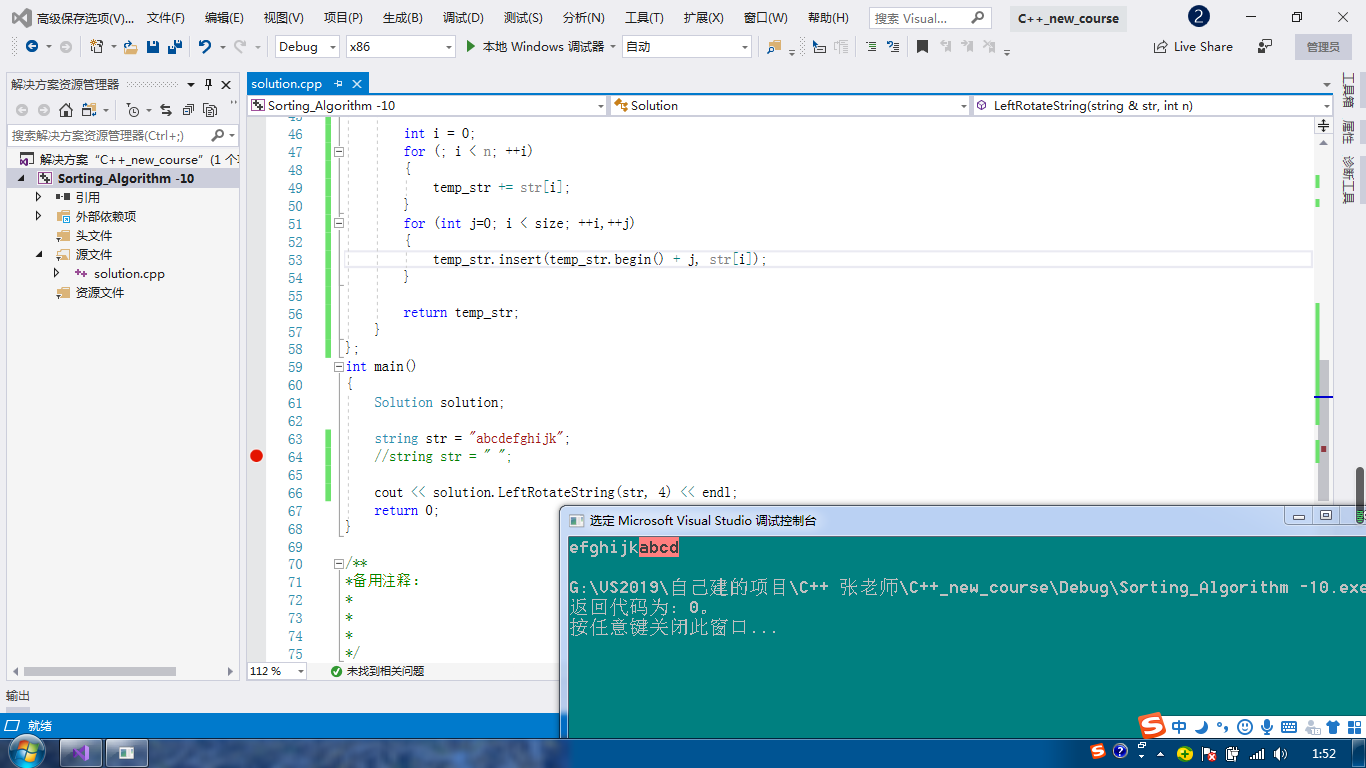
Task: Save the current file with floppy icon
Action: [x=153, y=46]
